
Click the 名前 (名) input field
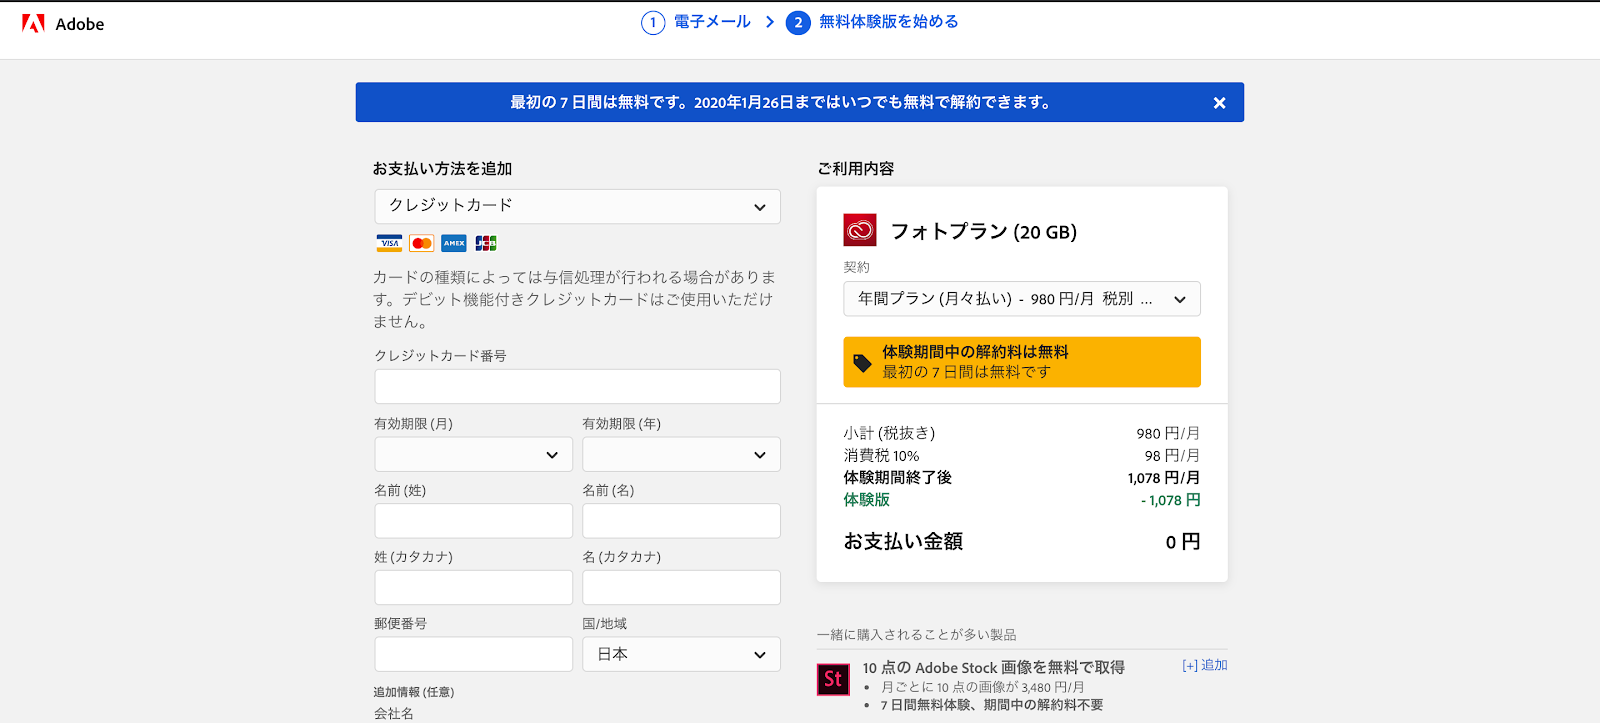tap(681, 521)
